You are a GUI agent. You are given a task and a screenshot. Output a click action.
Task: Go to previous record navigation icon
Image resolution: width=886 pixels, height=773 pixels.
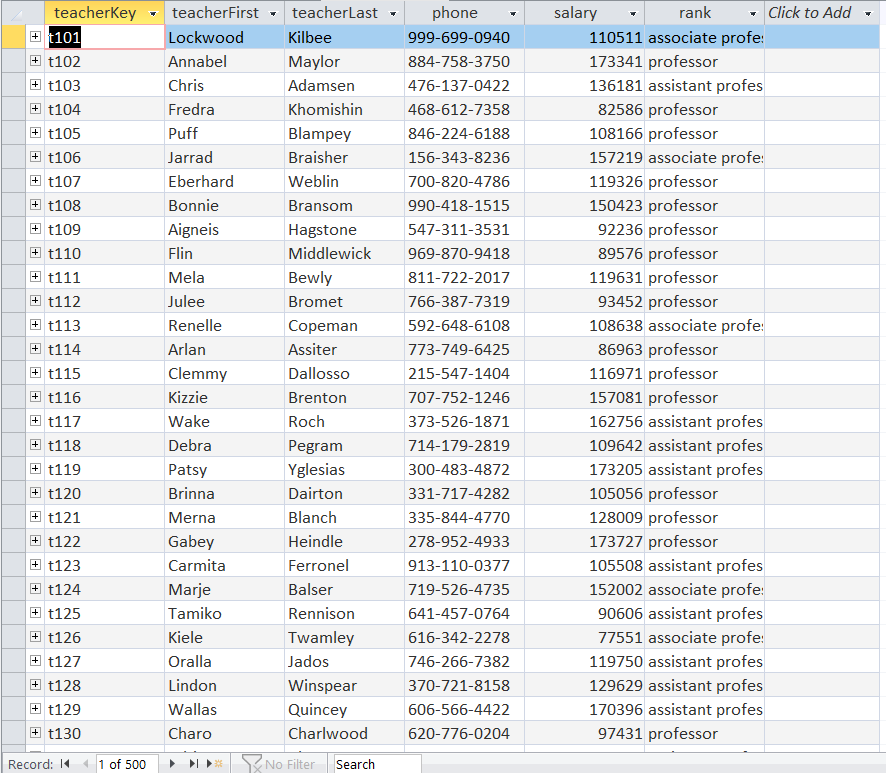pos(85,764)
